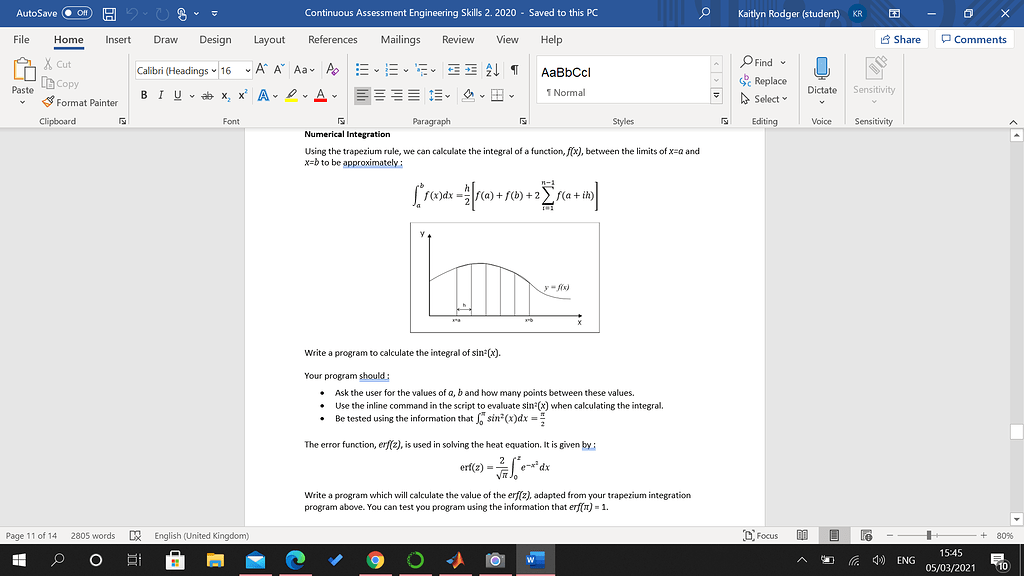Open the Change Case dropdown
1024x576 pixels.
304,69
